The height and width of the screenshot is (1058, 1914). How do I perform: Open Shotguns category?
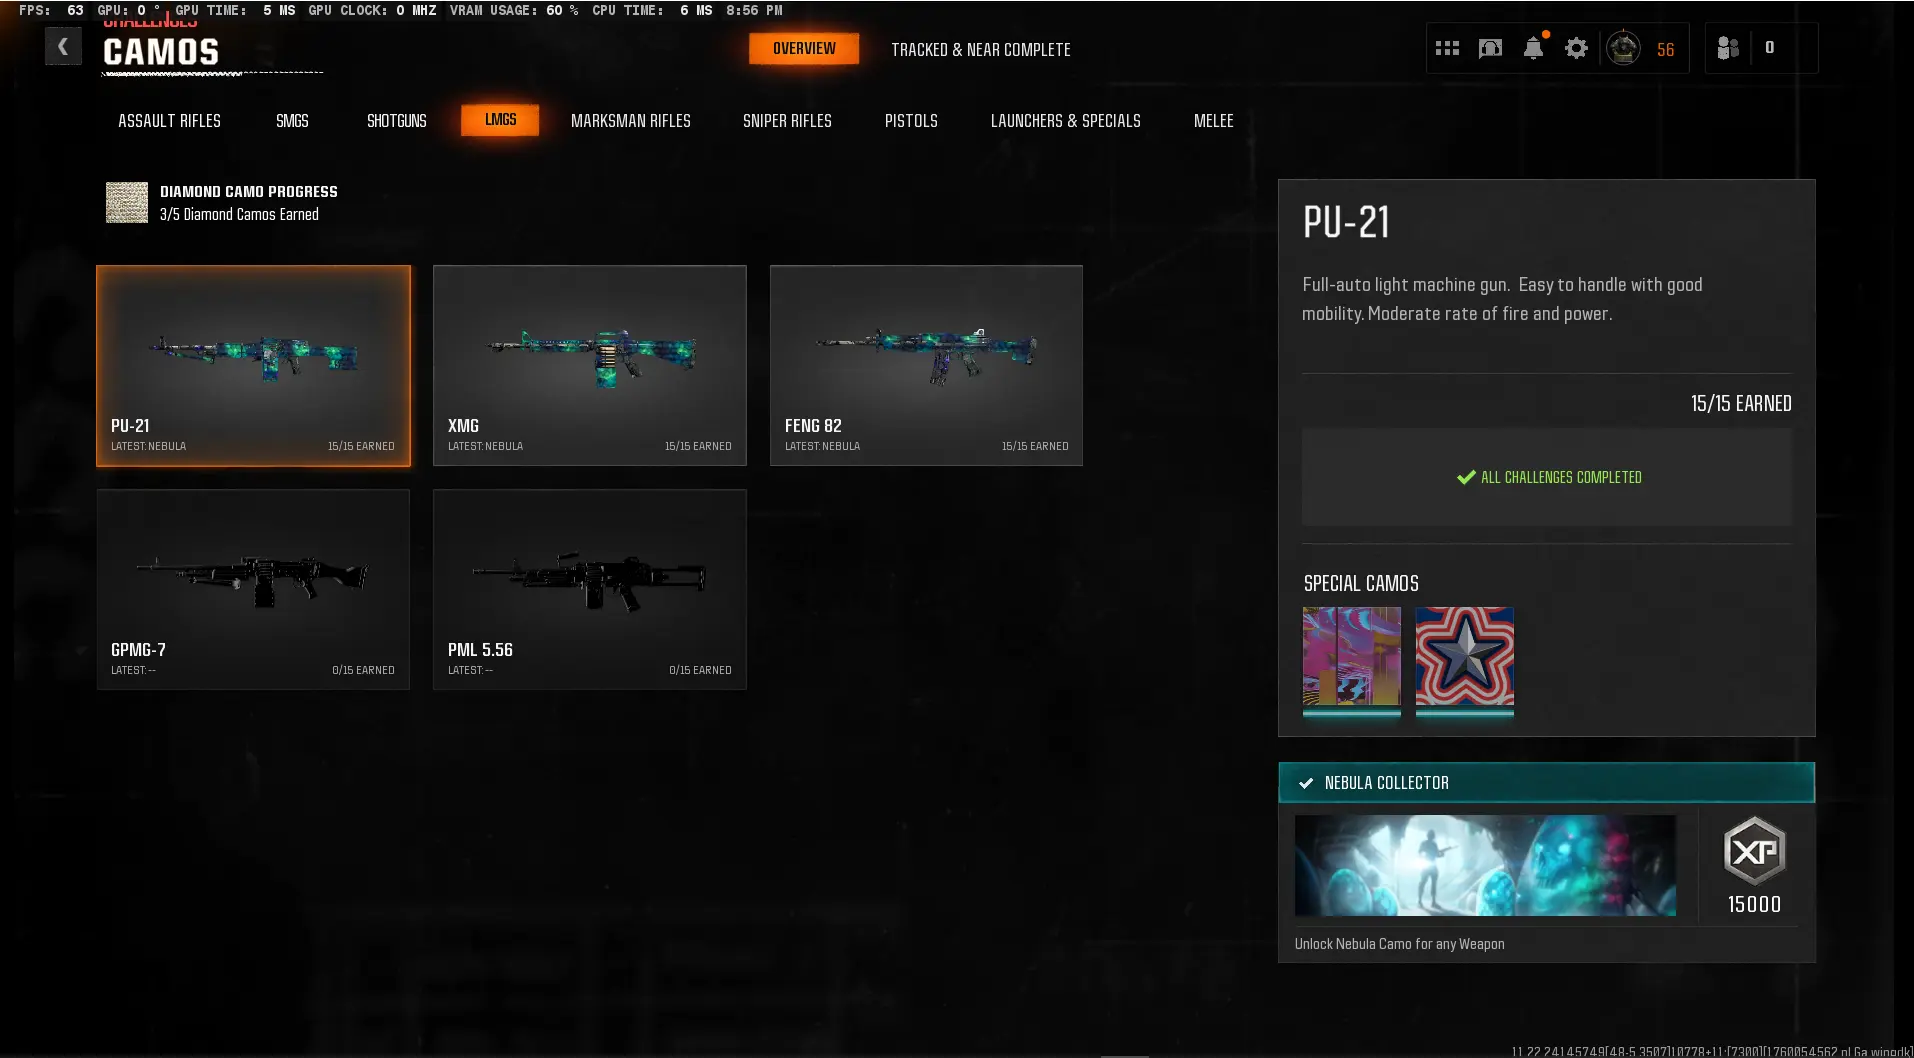pyautogui.click(x=396, y=120)
